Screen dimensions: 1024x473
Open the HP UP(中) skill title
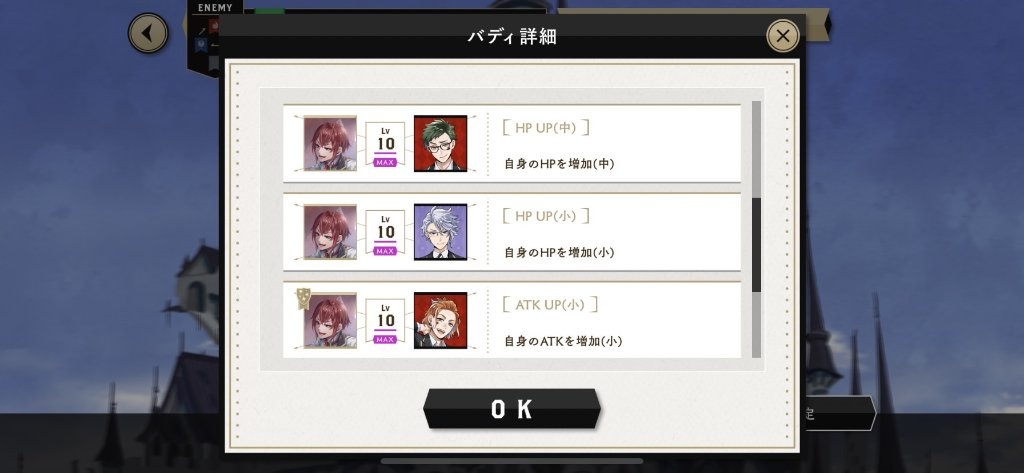[x=546, y=128]
